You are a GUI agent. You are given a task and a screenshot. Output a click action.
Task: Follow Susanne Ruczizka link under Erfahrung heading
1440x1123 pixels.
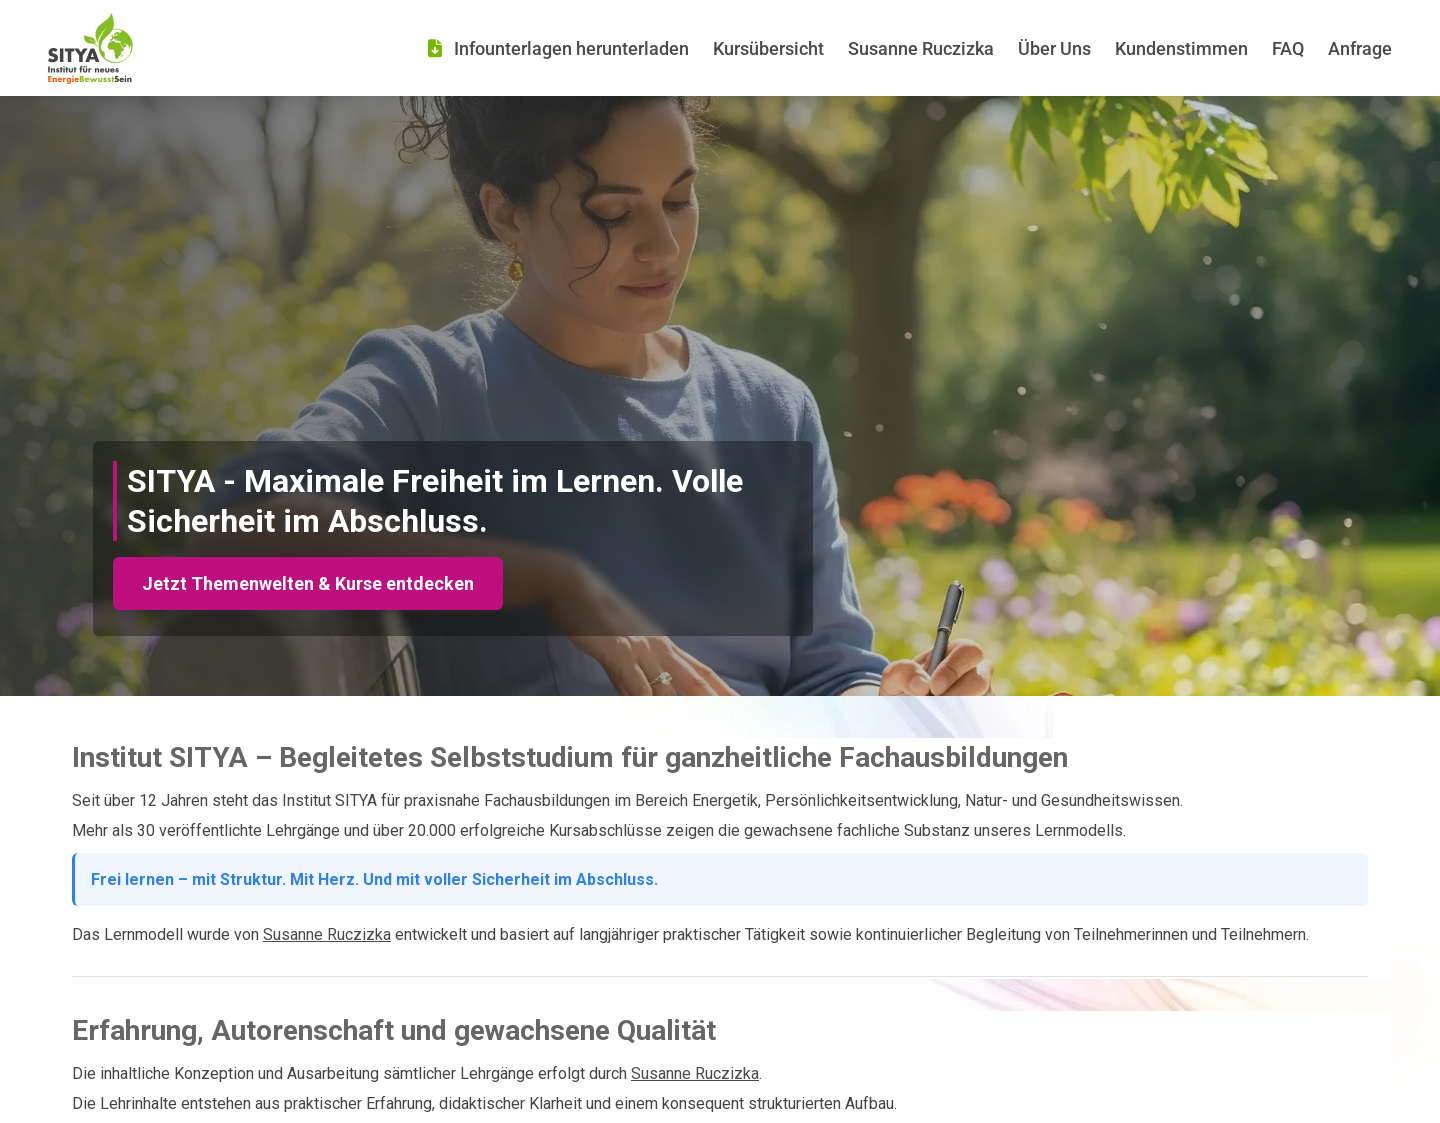tap(695, 1074)
